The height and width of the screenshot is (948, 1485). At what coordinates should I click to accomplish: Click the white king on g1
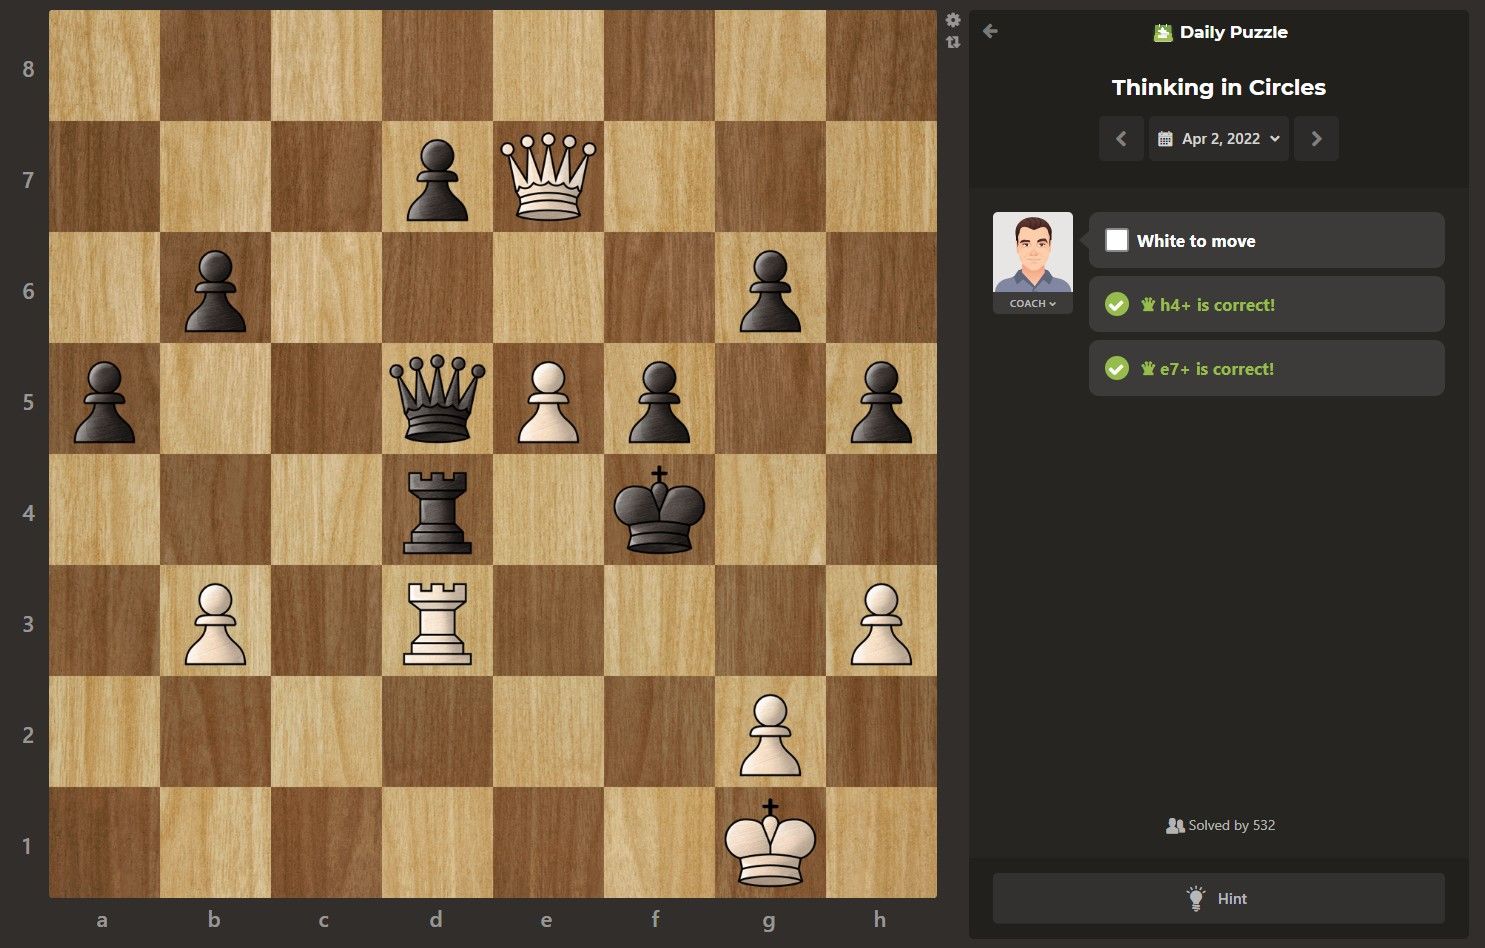pyautogui.click(x=768, y=845)
